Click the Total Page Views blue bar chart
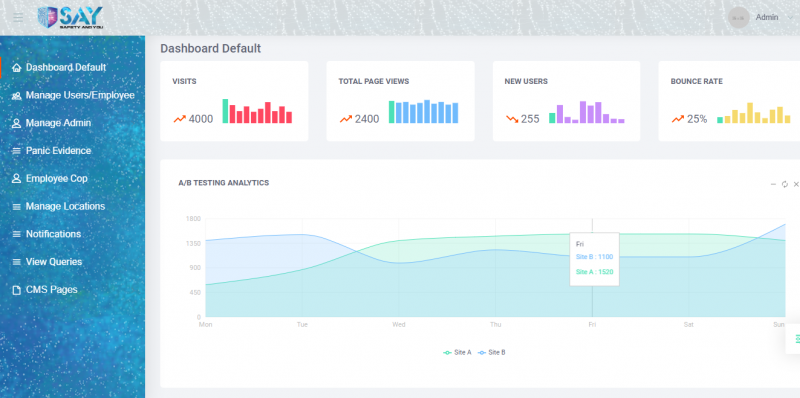 (x=423, y=111)
